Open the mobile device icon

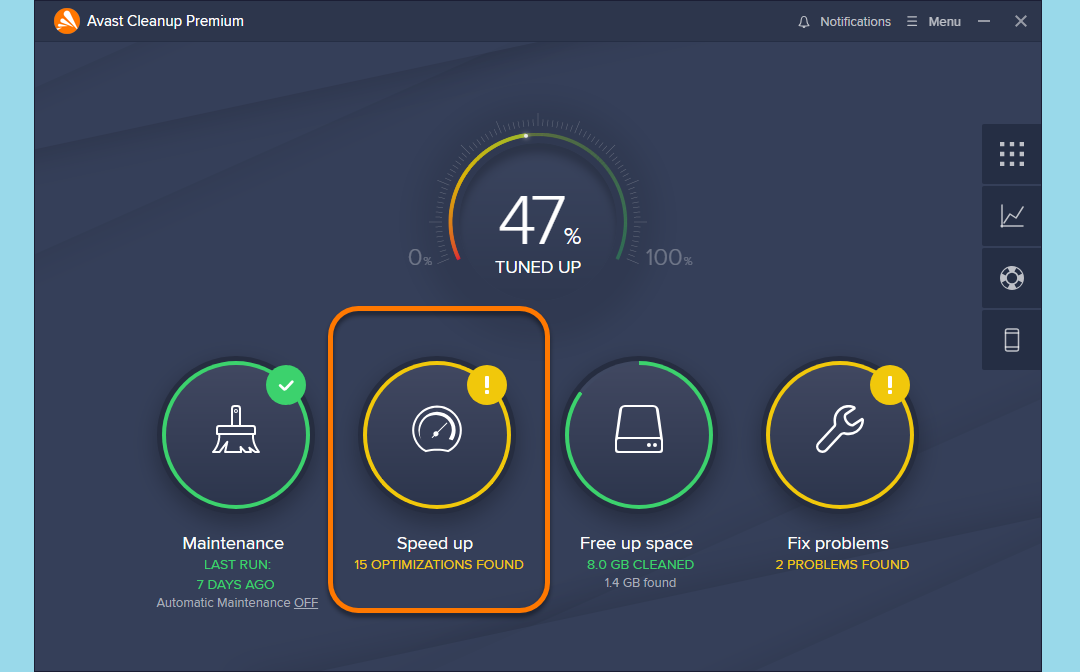click(x=1011, y=340)
